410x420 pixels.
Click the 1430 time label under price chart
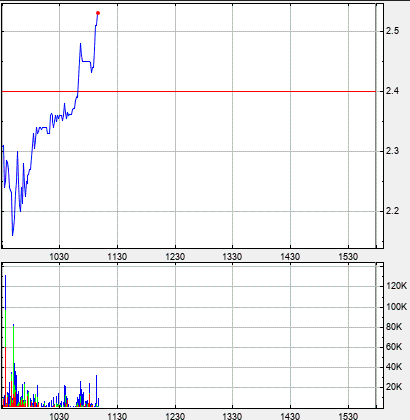tap(290, 257)
